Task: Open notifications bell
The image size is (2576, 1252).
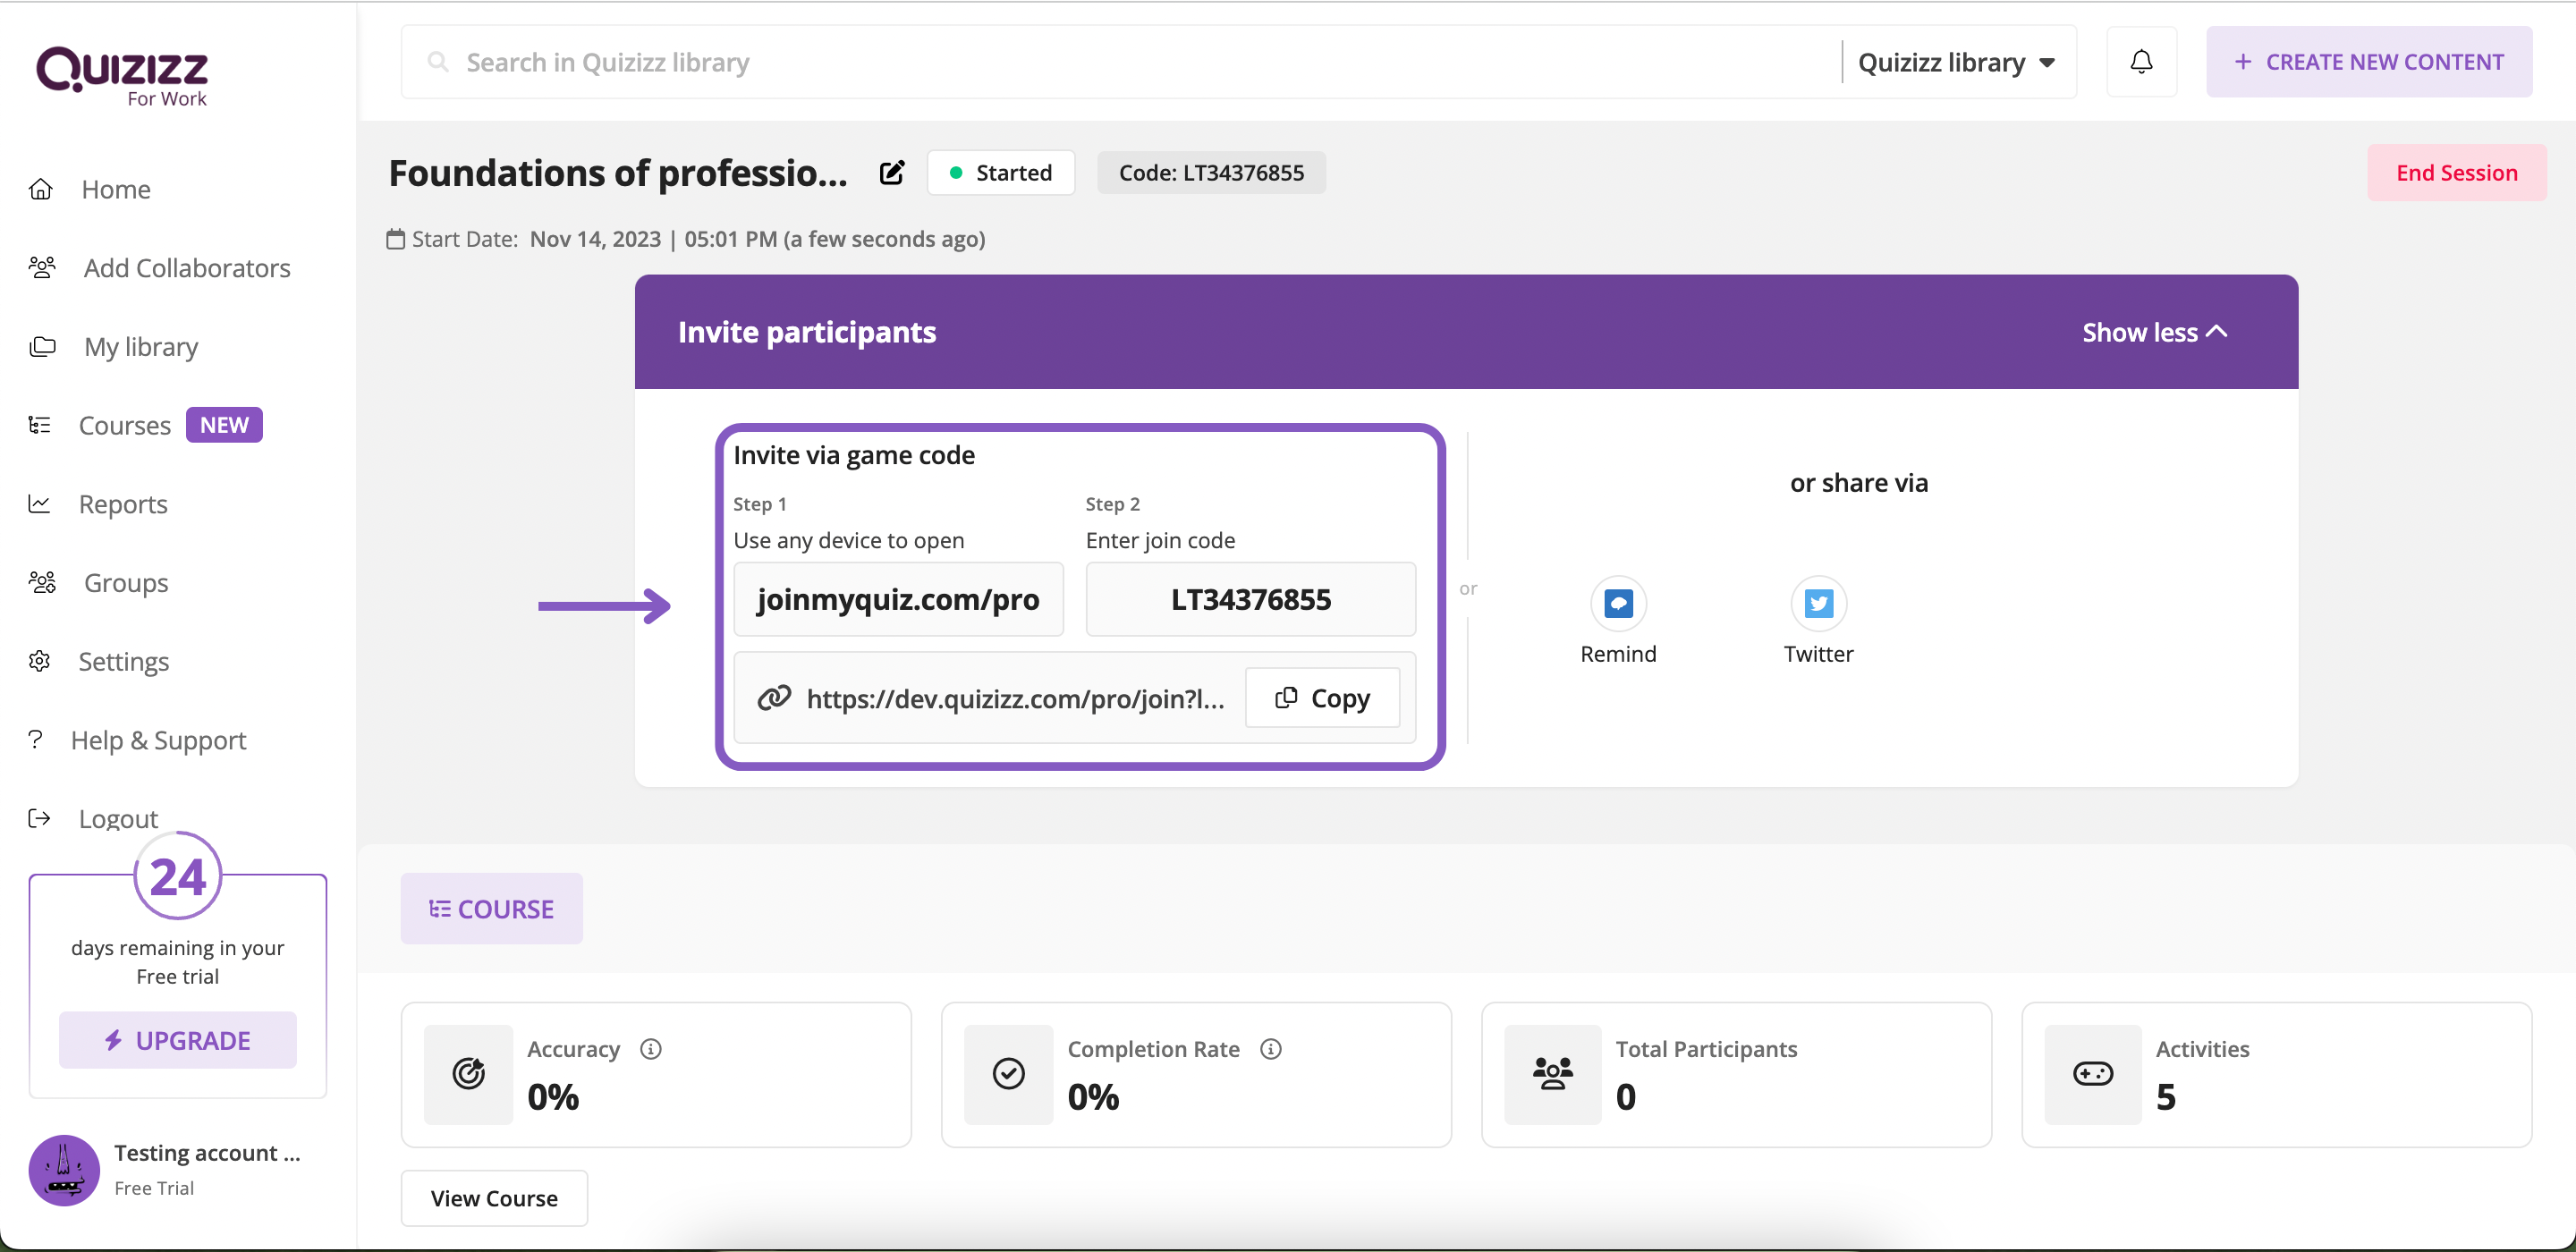Action: point(2141,62)
